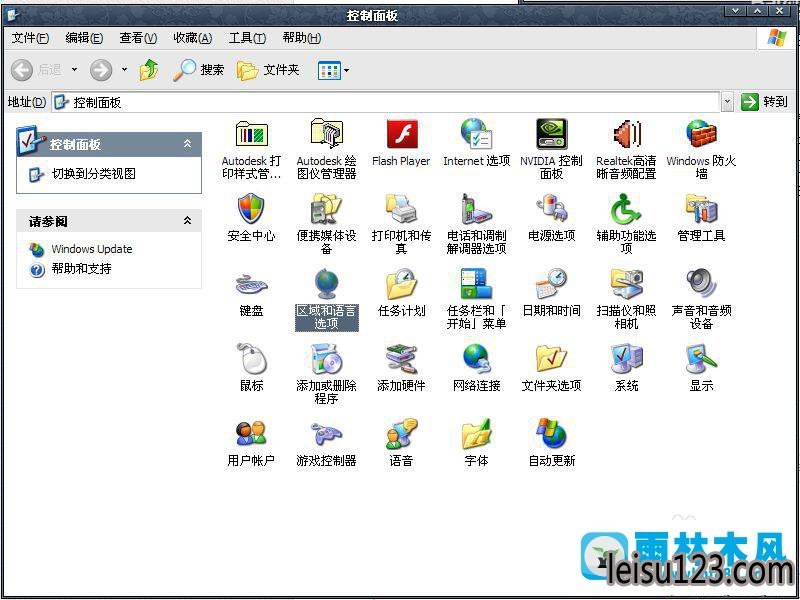Open Windows 防火墙 icon
Viewport: 800px width, 600px height.
[x=702, y=135]
